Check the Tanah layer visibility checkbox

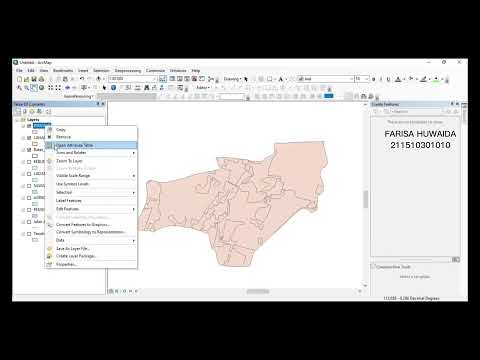tap(29, 234)
